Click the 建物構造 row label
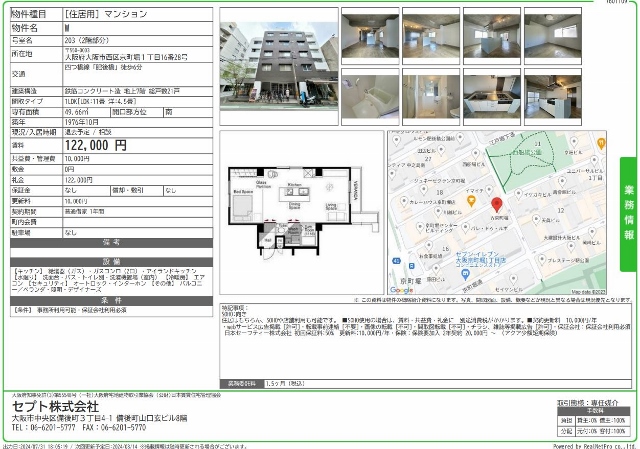This screenshot has height=449, width=640. [x=24, y=91]
